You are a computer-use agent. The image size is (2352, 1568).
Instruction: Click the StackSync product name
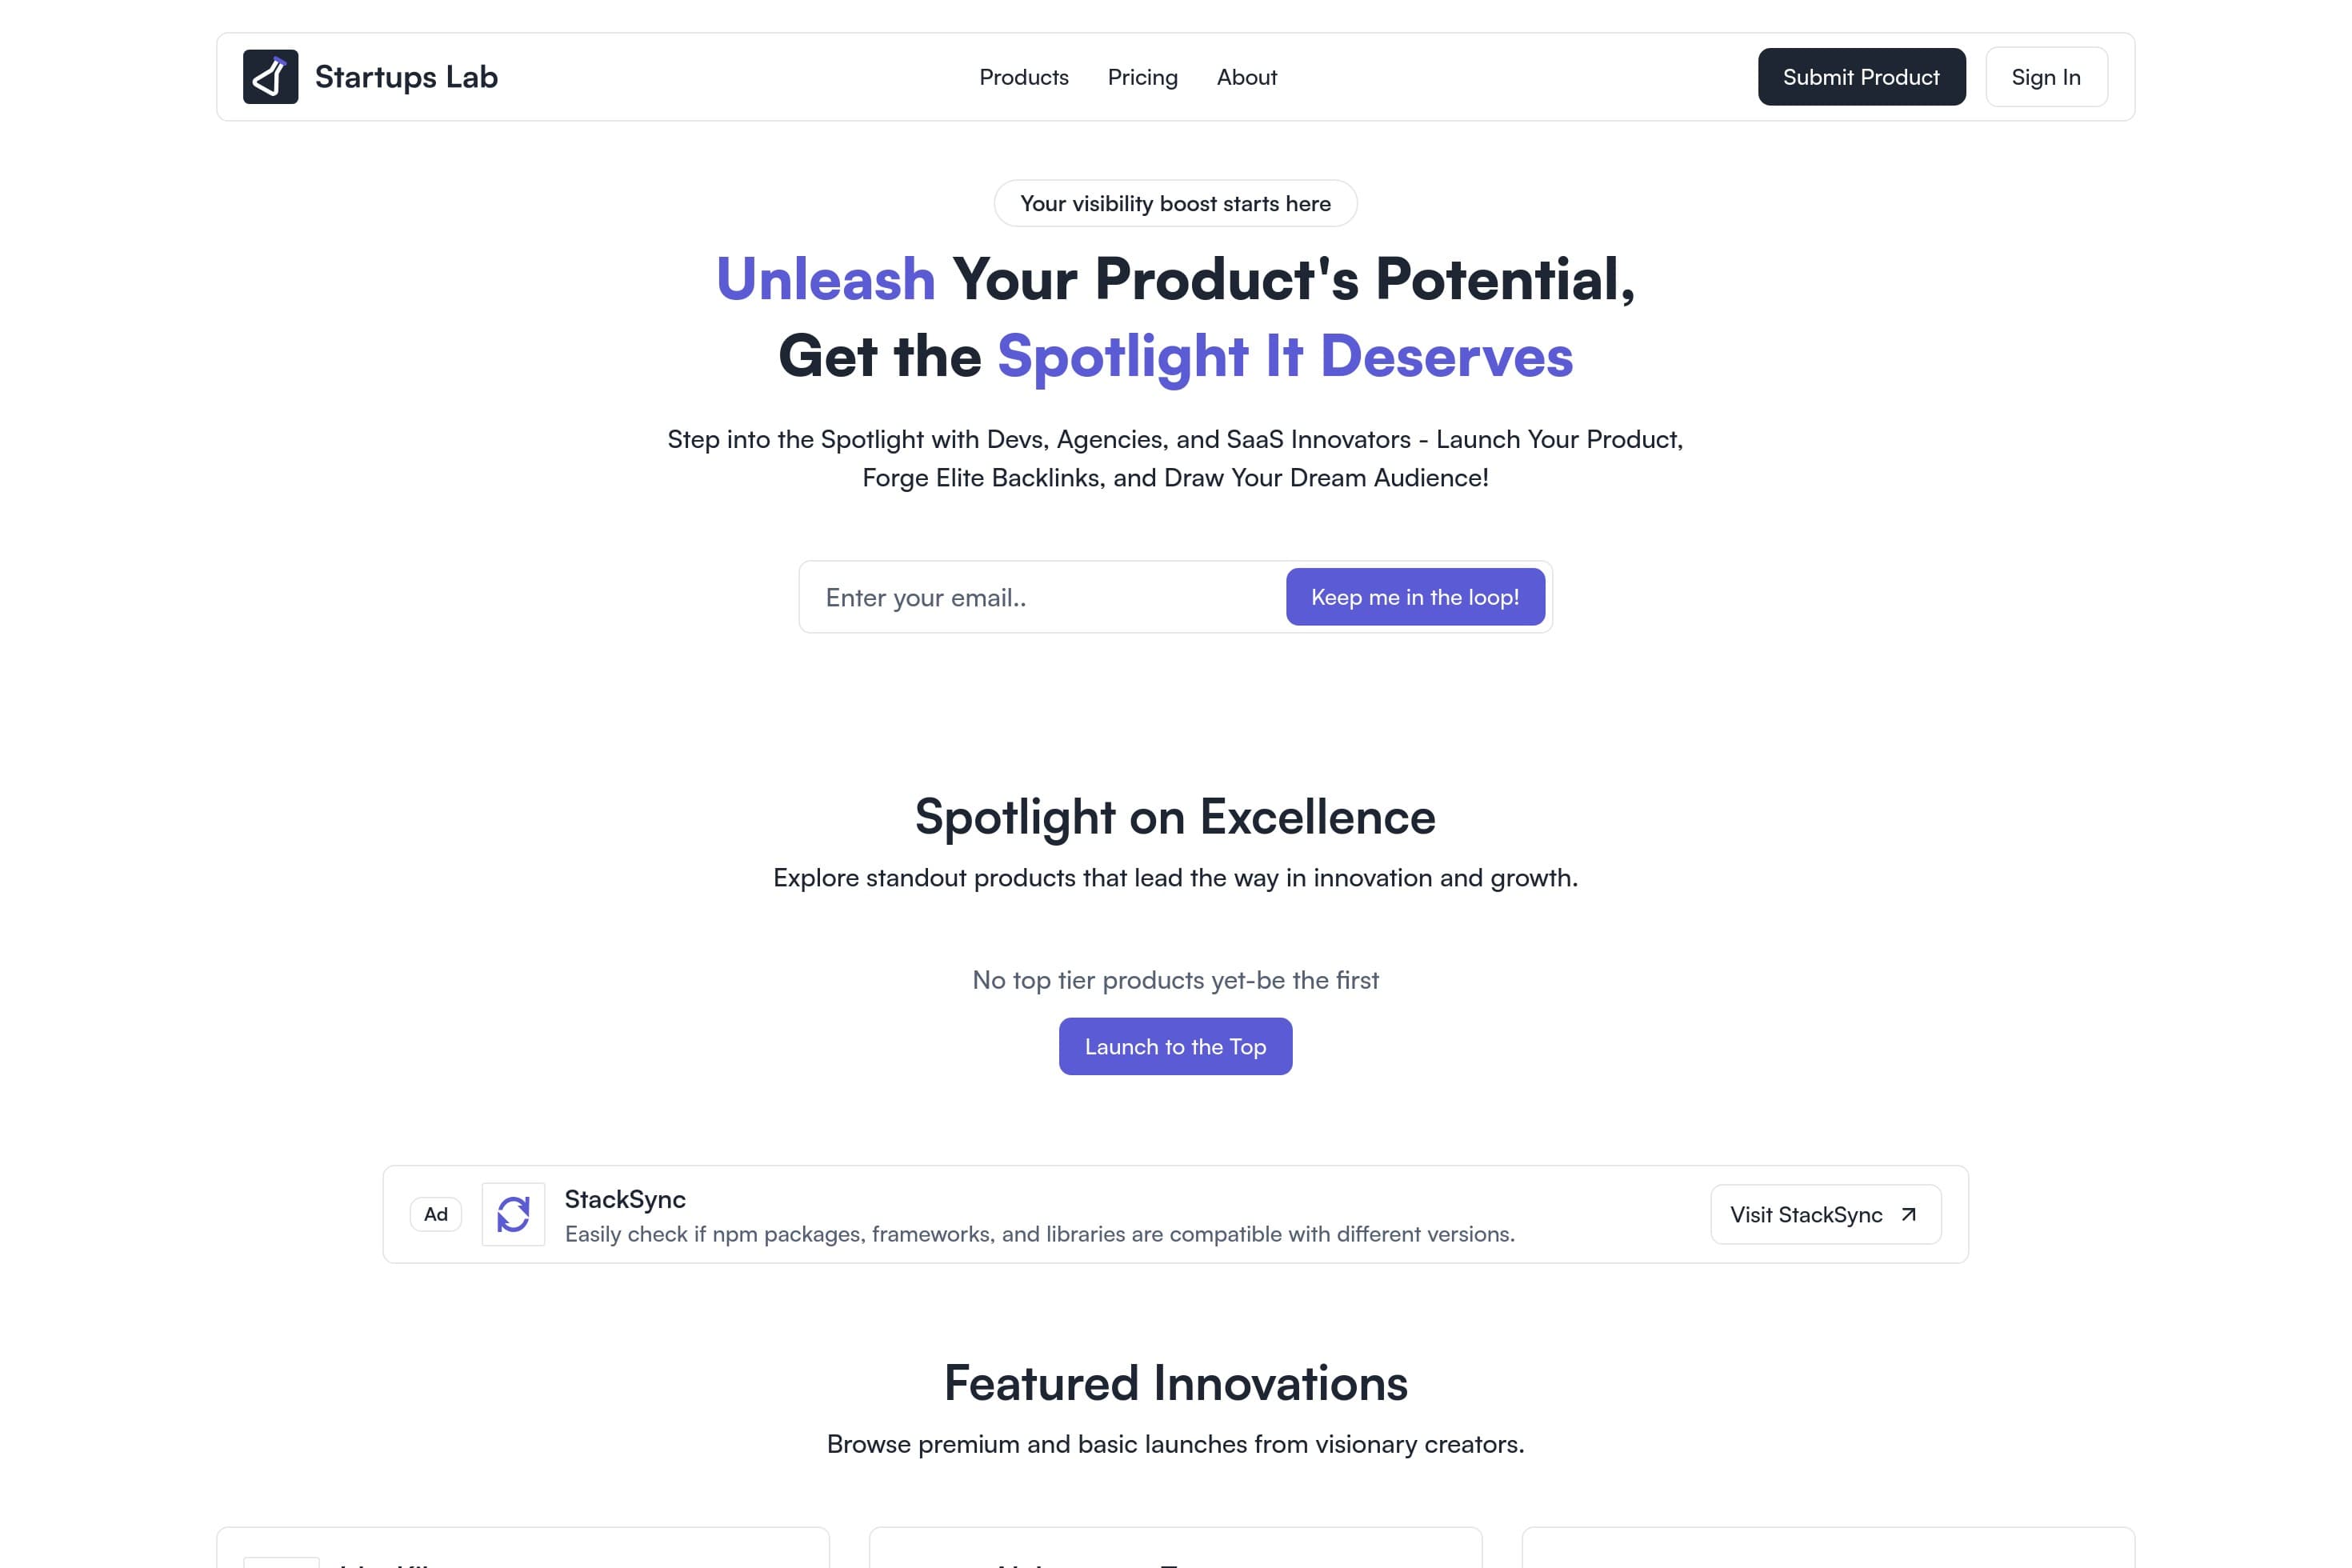coord(625,1199)
